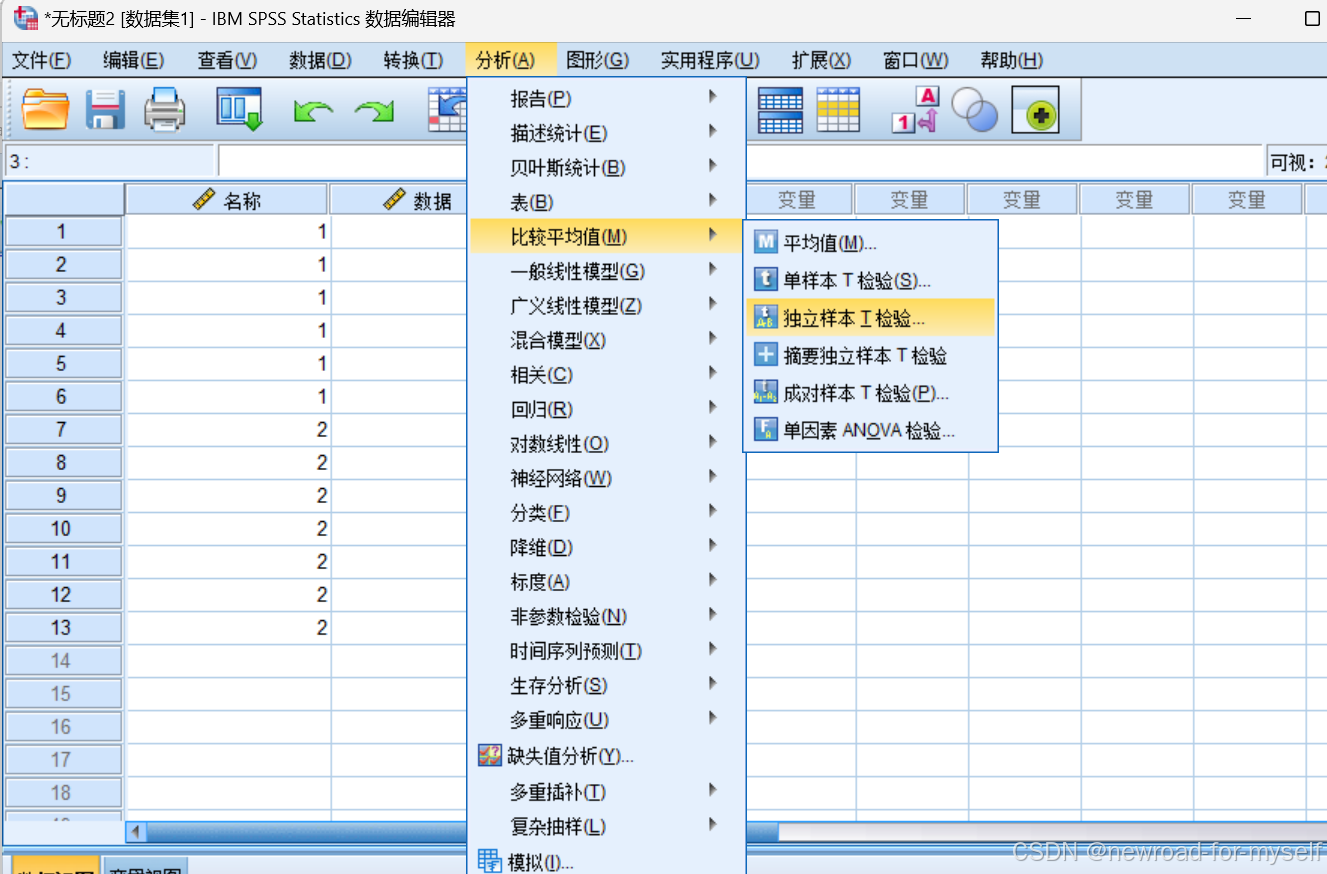
Task: Open the 文件(F) menu
Action: [42, 61]
